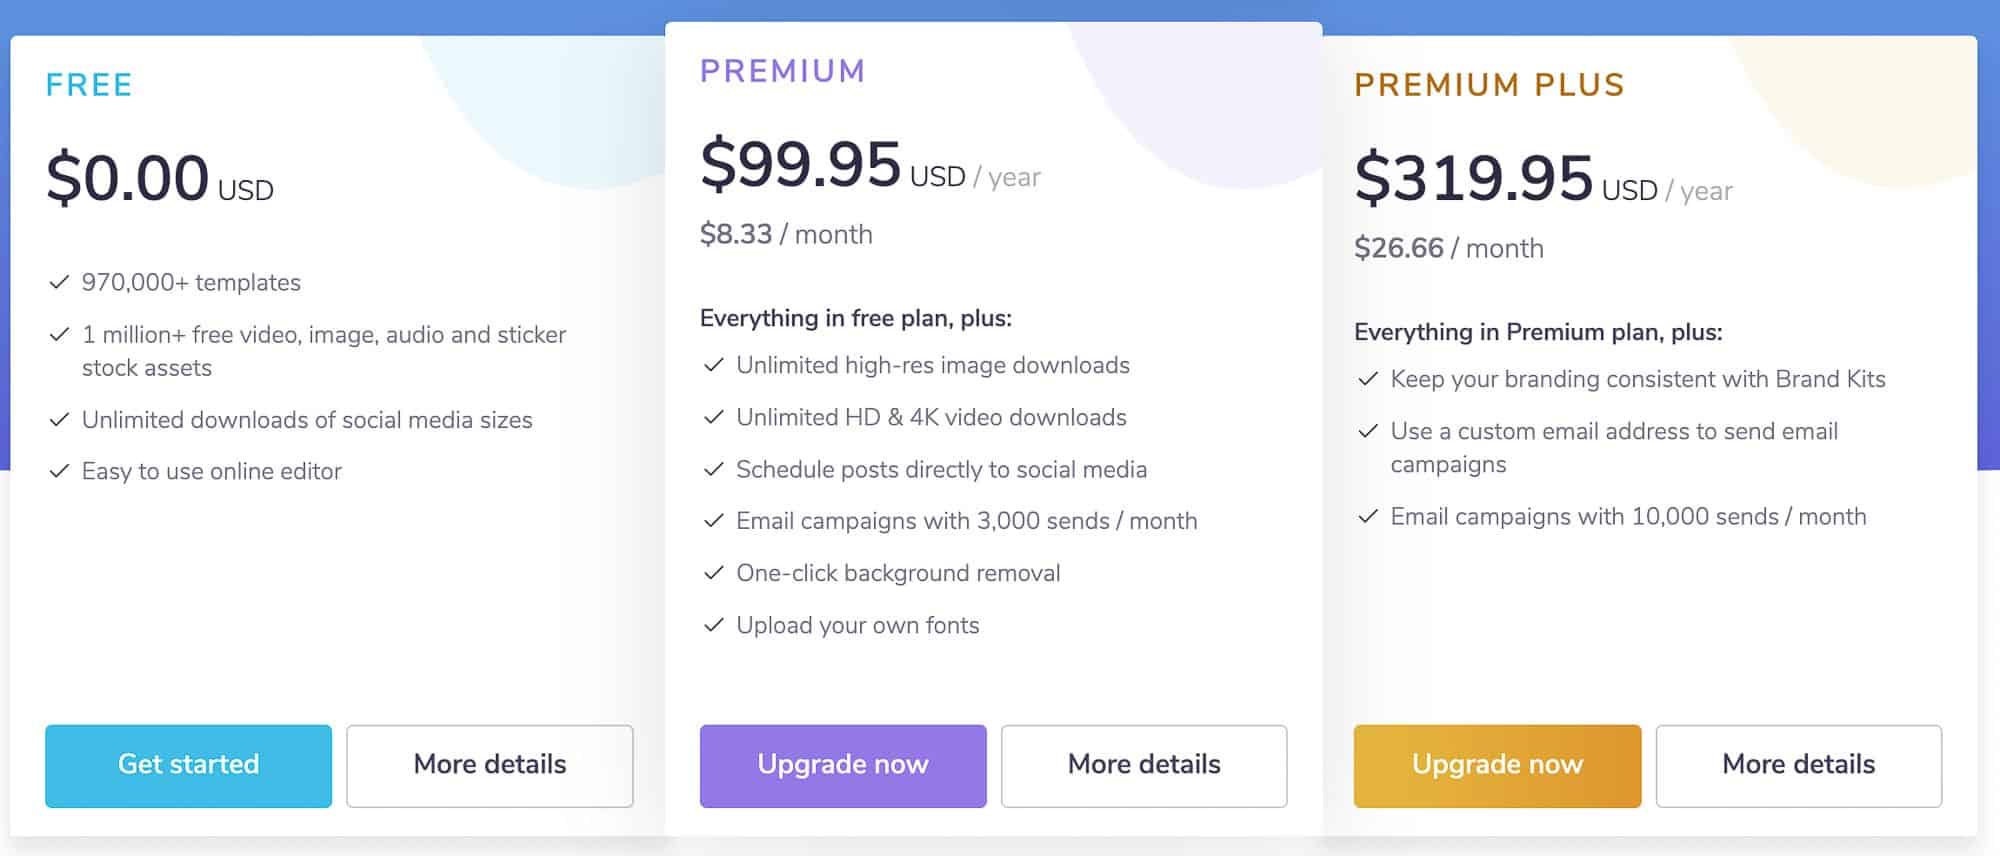Click the checkmark beside 'Unlimited high-res image downloads'
Image resolution: width=2000 pixels, height=856 pixels.
point(713,366)
